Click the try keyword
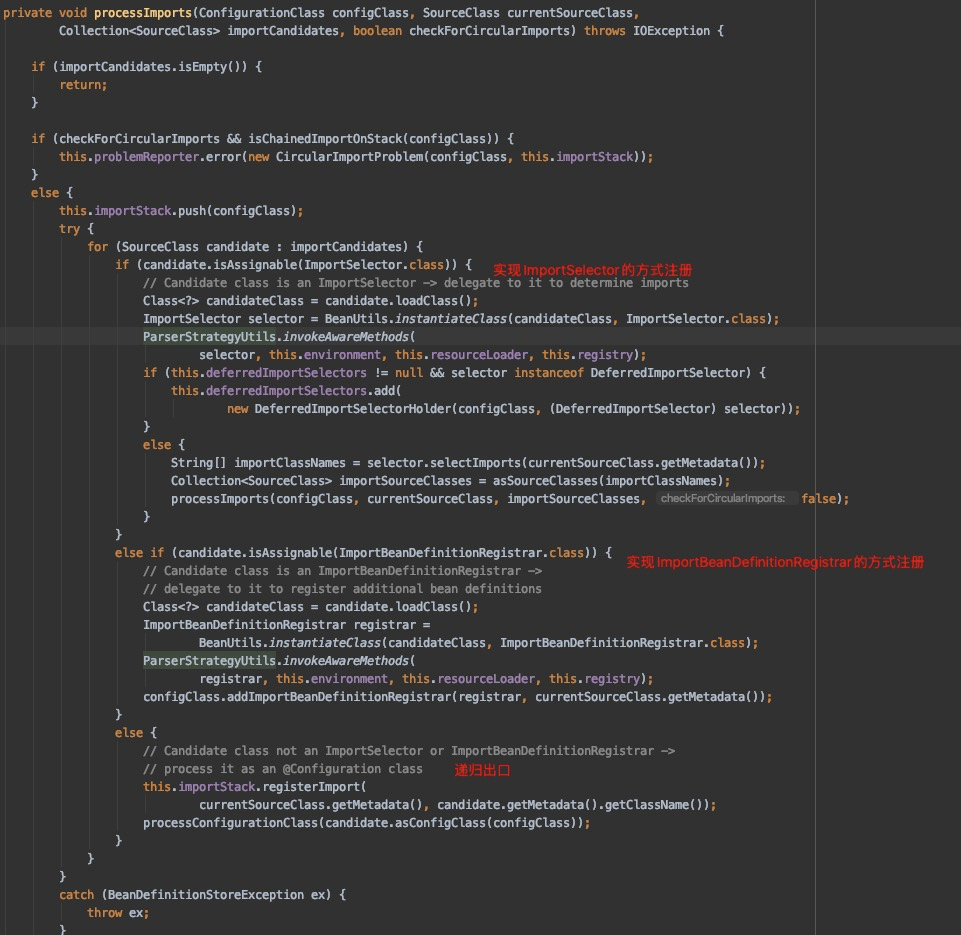The height and width of the screenshot is (935, 961). point(69,229)
